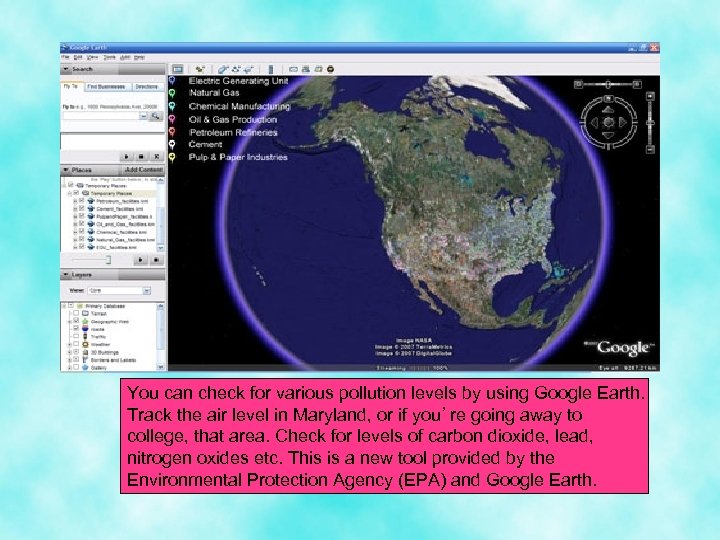
Task: Click in the Fly To input field
Action: pos(101,116)
